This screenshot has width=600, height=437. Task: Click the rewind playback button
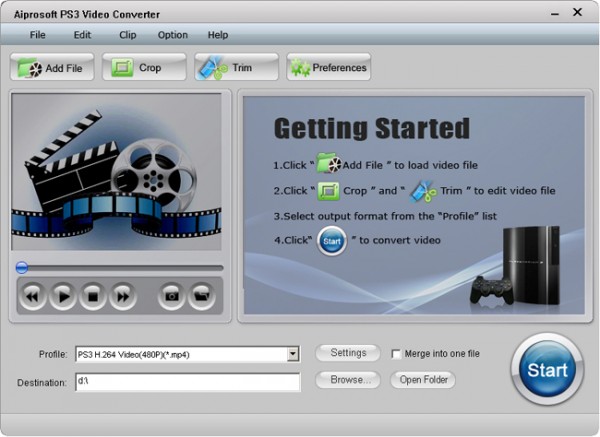(33, 296)
